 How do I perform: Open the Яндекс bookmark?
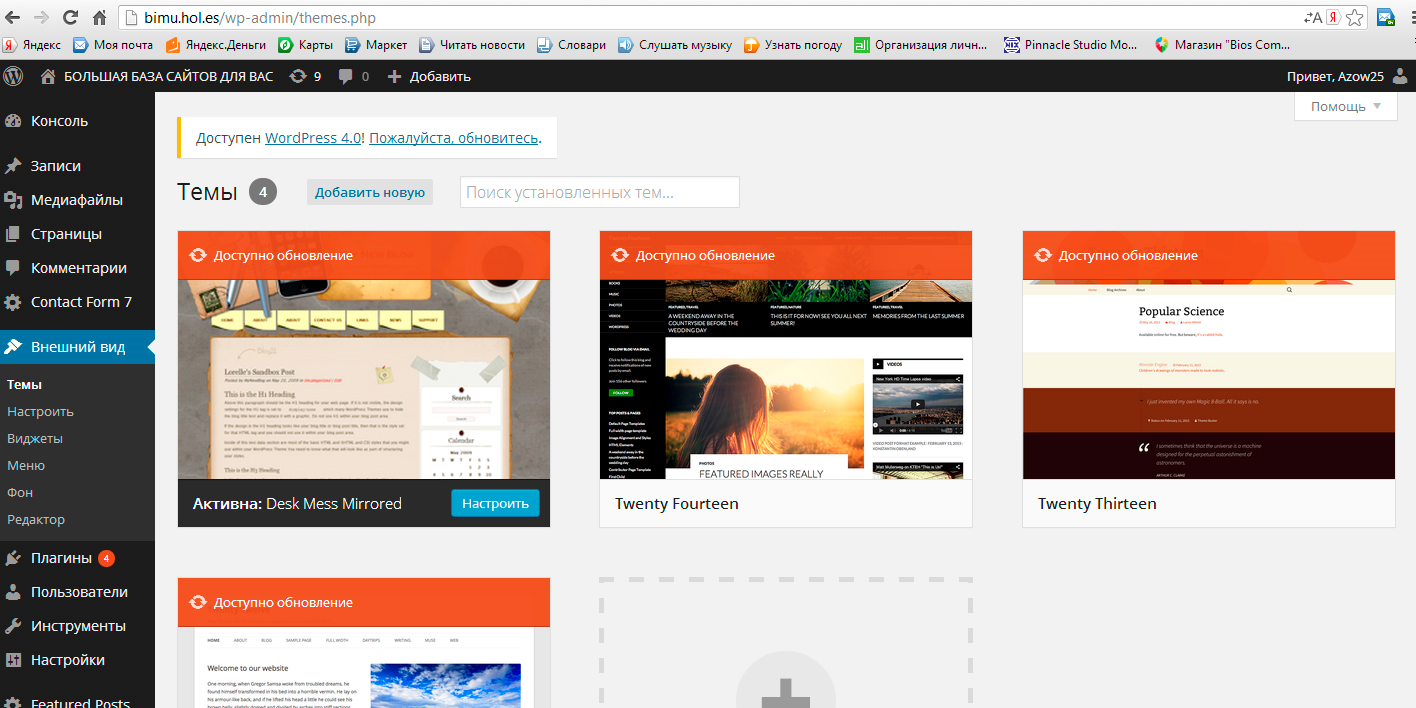click(x=32, y=45)
